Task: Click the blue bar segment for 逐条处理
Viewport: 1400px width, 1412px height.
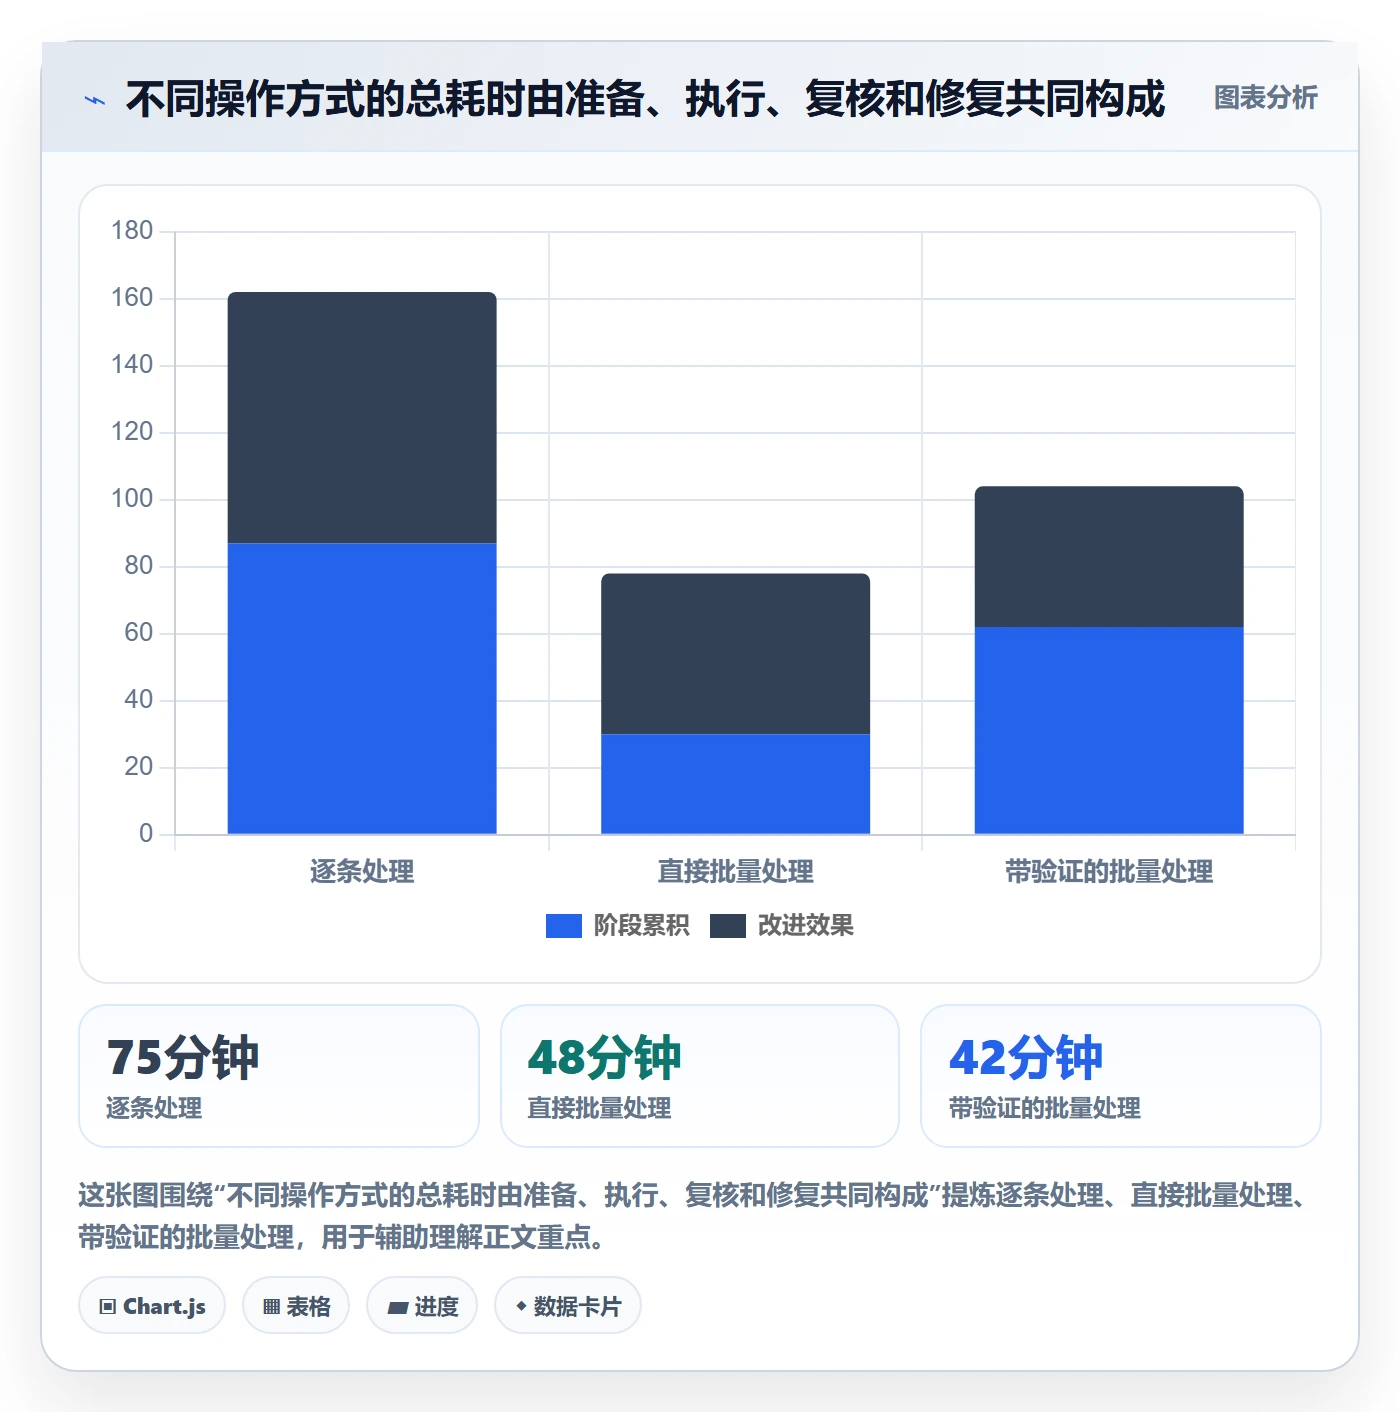Action: coord(362,688)
